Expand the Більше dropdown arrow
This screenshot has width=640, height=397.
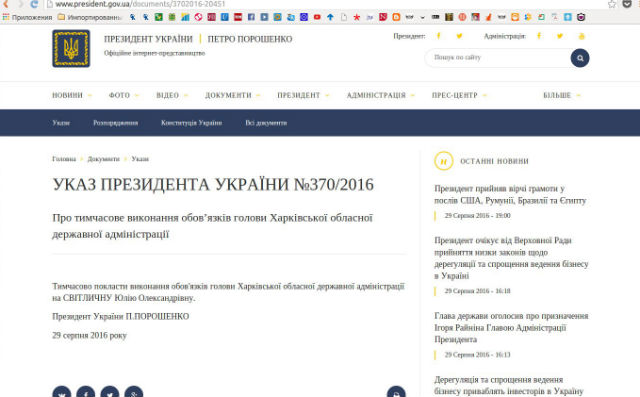(578, 95)
